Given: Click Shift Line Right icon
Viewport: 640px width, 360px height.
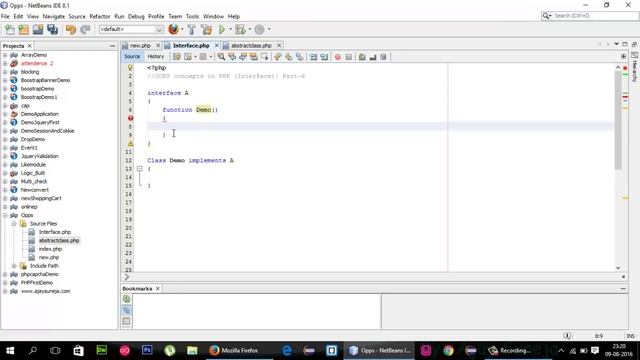Looking at the screenshot, I should (324, 57).
